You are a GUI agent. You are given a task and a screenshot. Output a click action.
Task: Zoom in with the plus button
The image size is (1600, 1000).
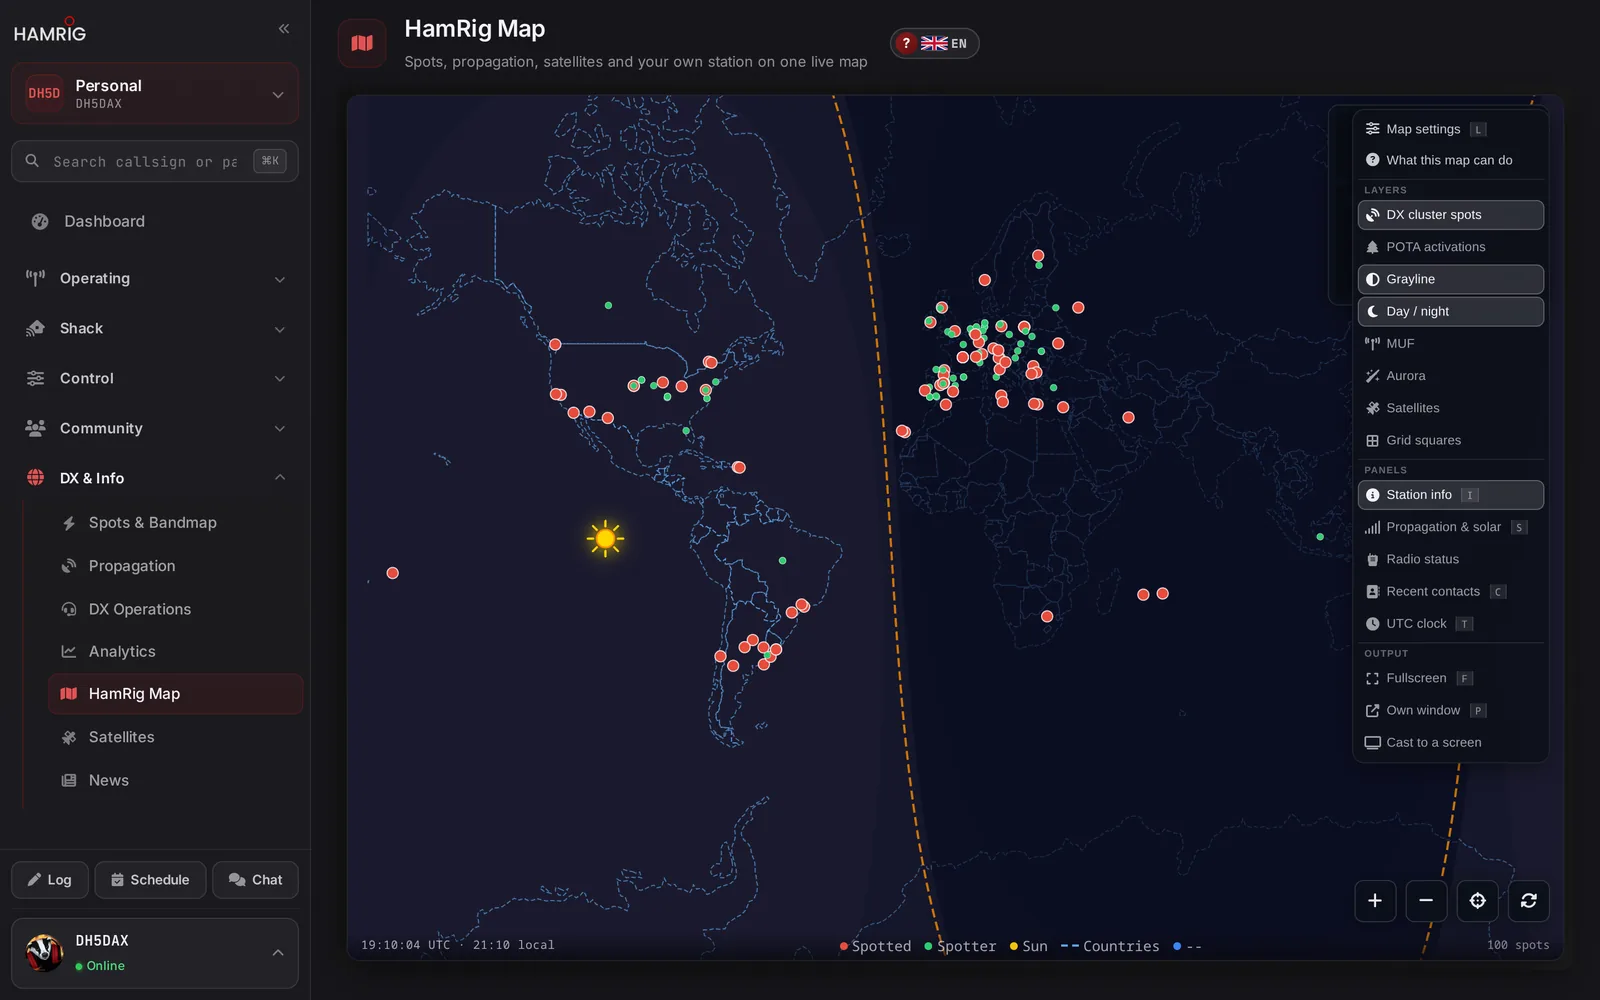(1375, 901)
